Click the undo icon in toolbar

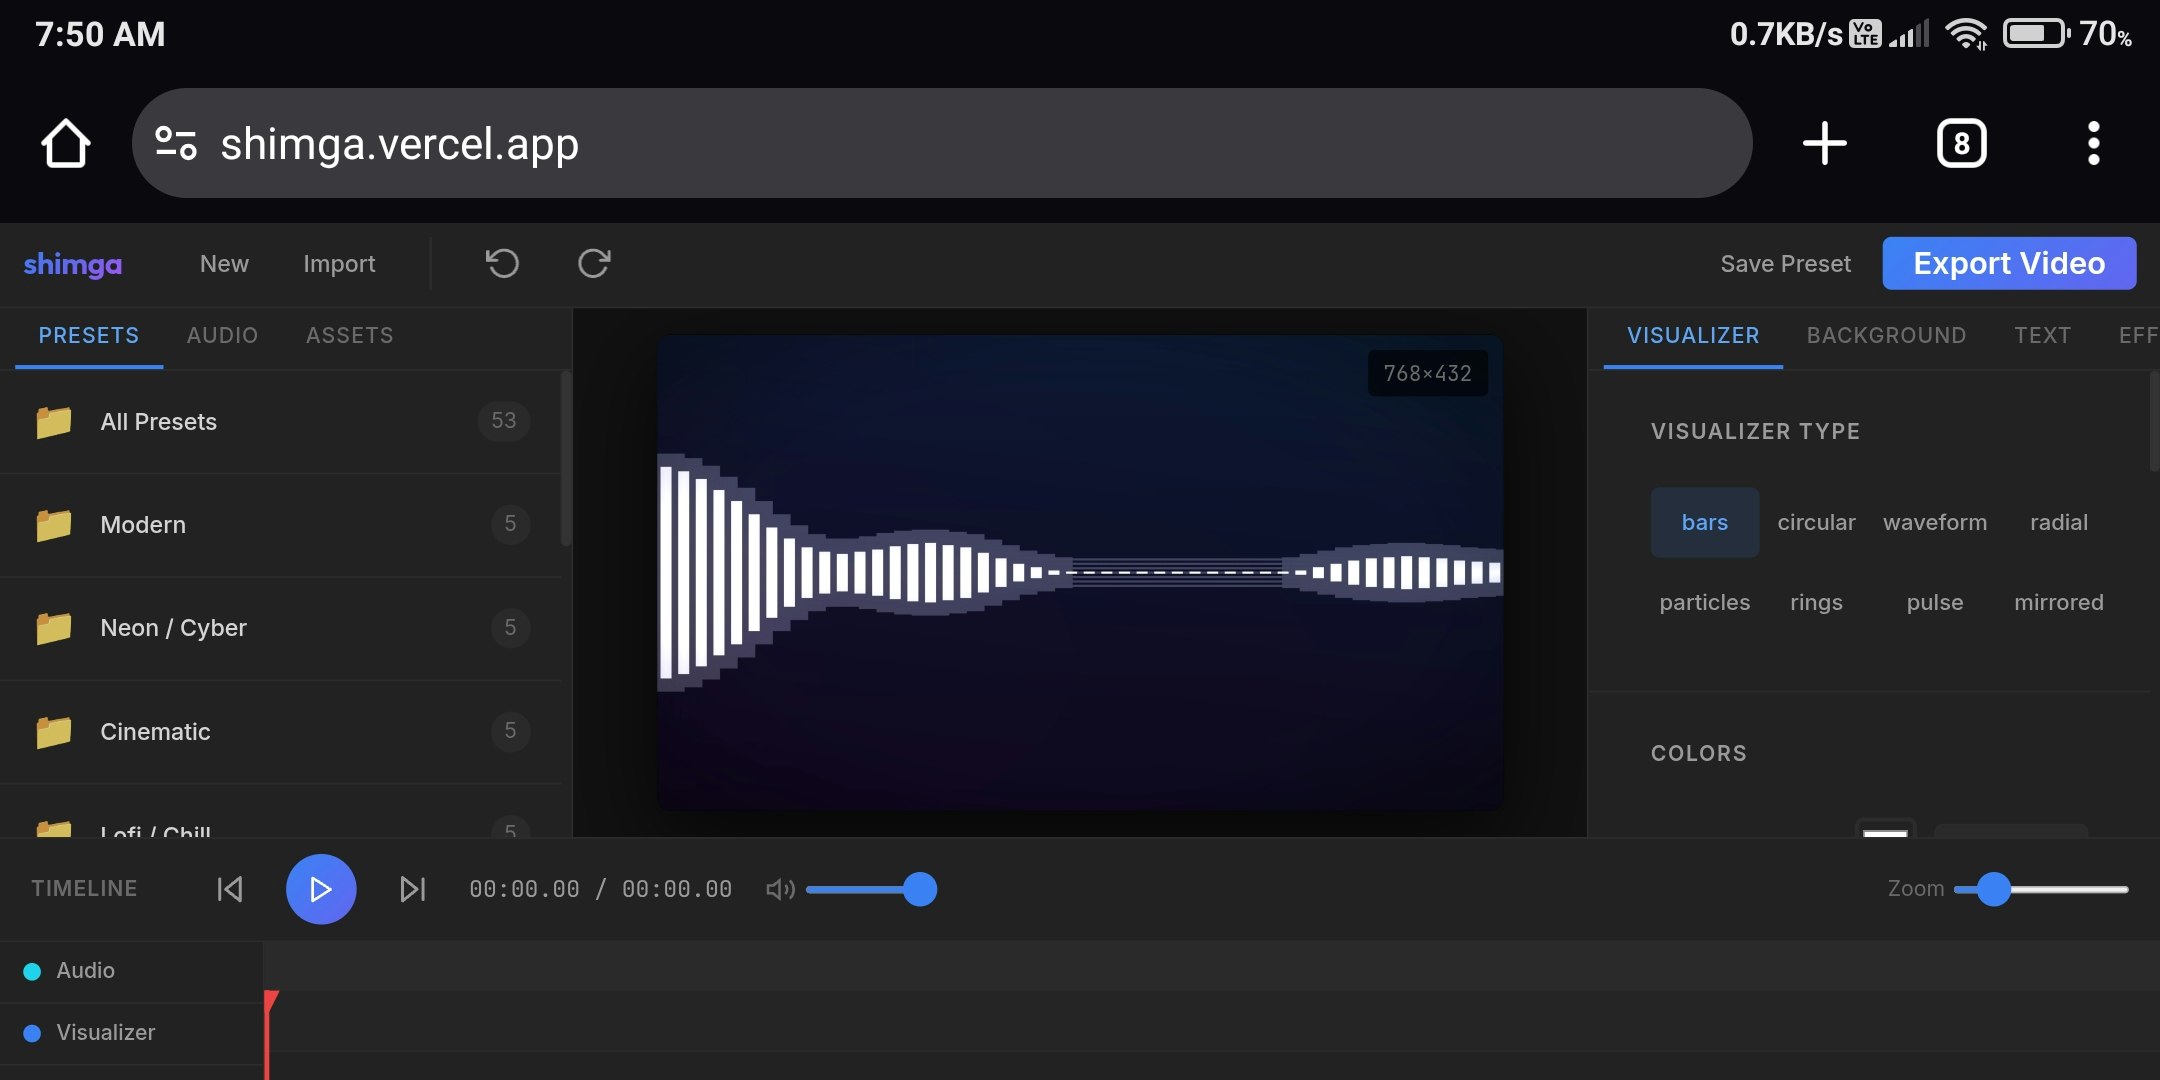click(x=502, y=263)
